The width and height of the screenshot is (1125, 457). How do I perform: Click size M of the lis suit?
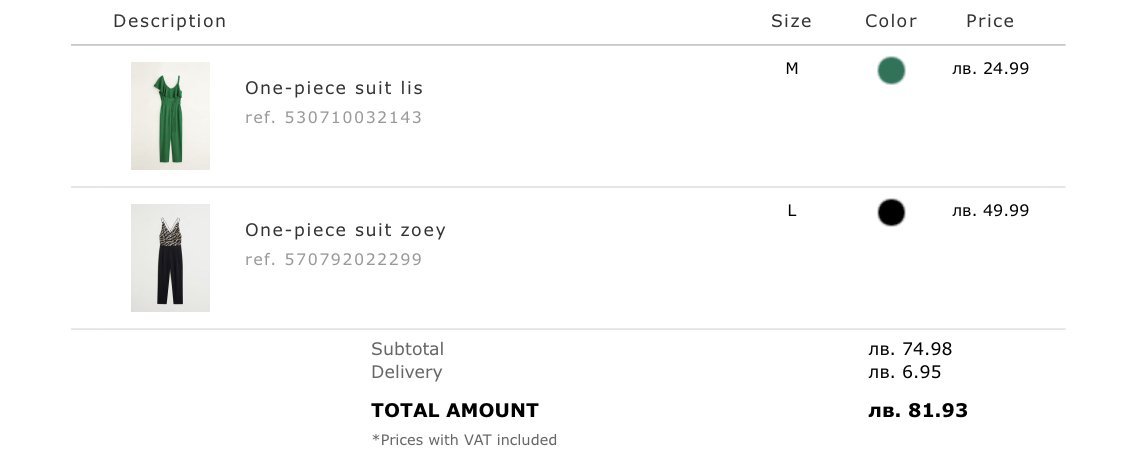pyautogui.click(x=792, y=69)
